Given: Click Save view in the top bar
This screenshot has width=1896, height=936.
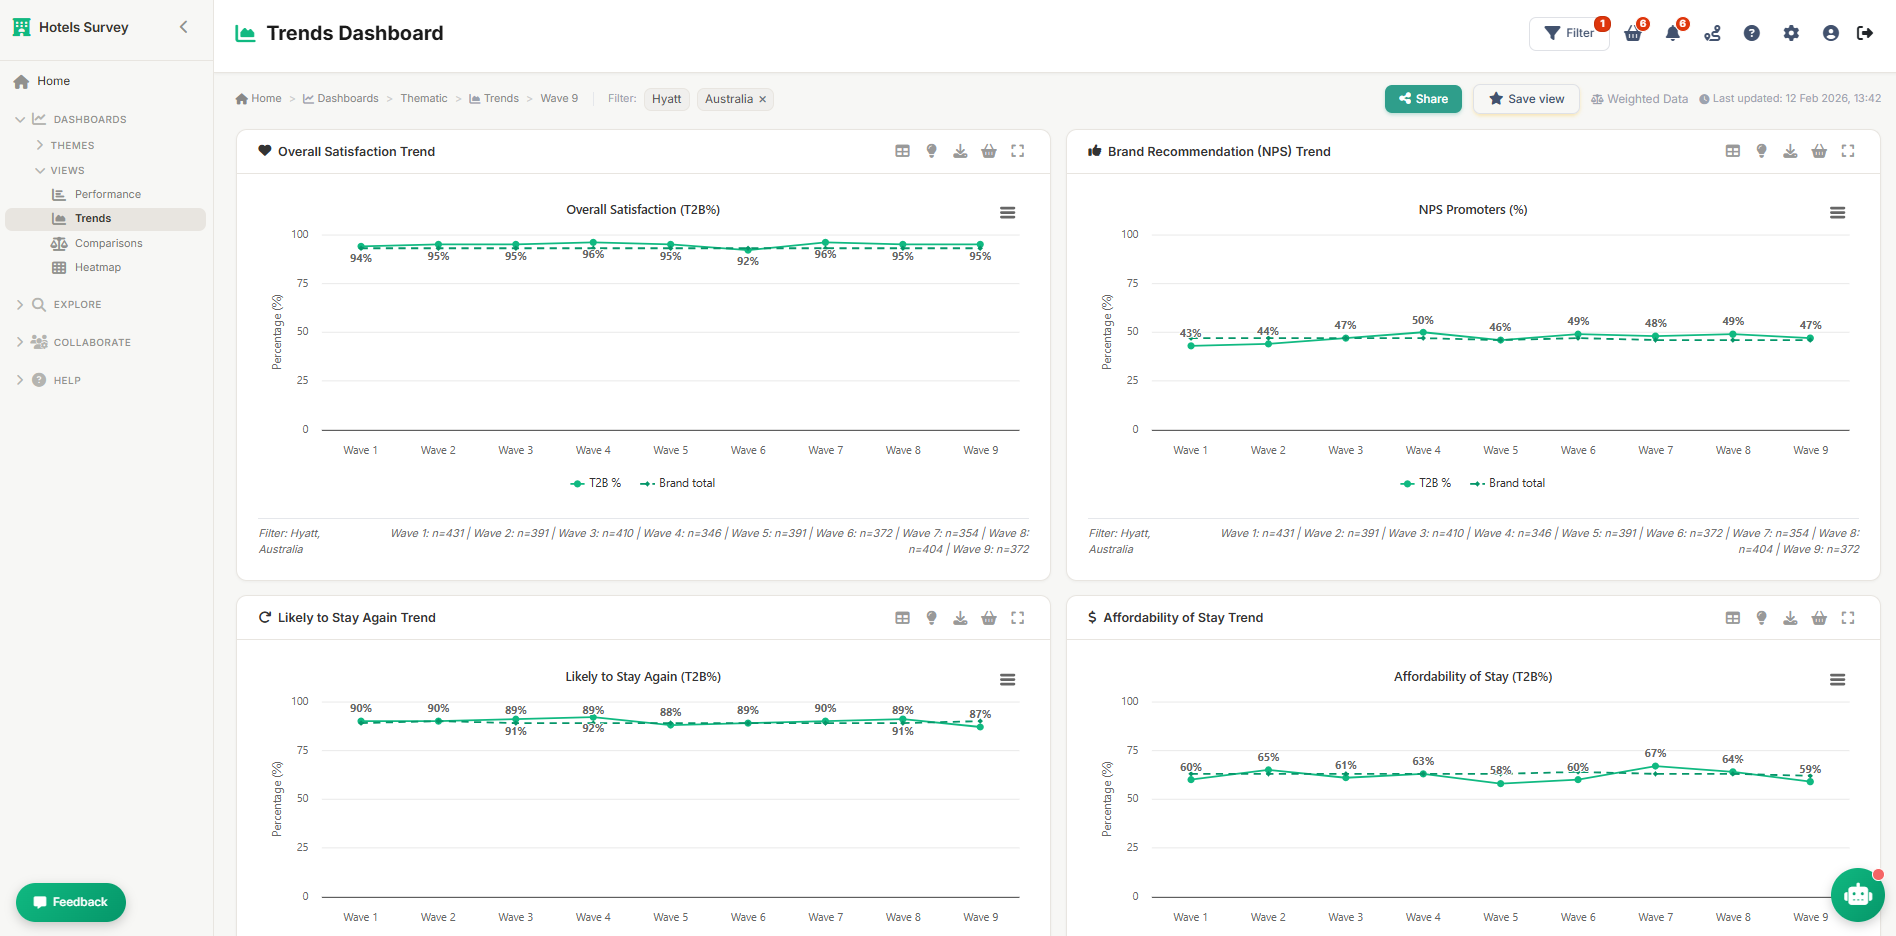Looking at the screenshot, I should point(1525,99).
